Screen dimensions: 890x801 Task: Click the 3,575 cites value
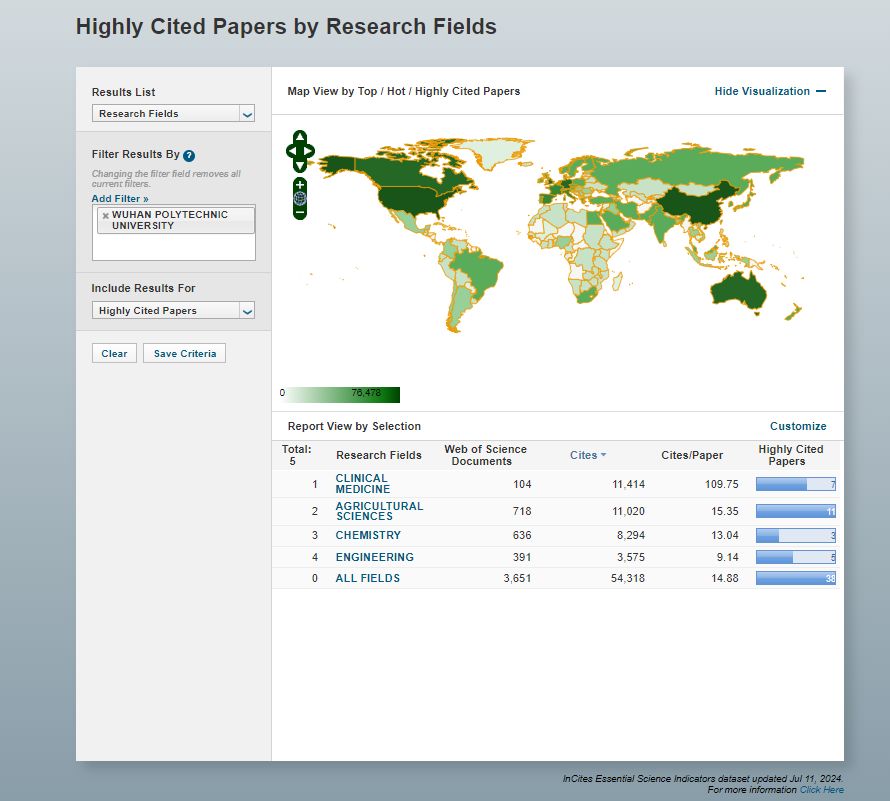click(631, 557)
